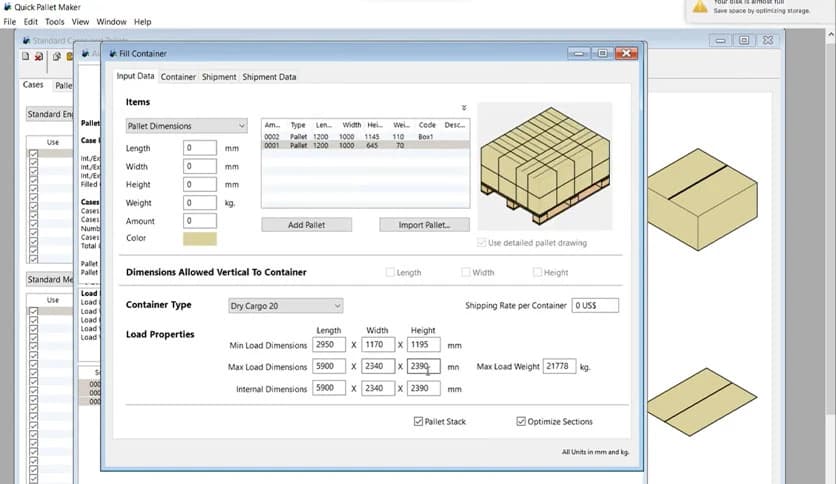Click the Import Pallet button
The height and width of the screenshot is (484, 836).
click(x=424, y=225)
